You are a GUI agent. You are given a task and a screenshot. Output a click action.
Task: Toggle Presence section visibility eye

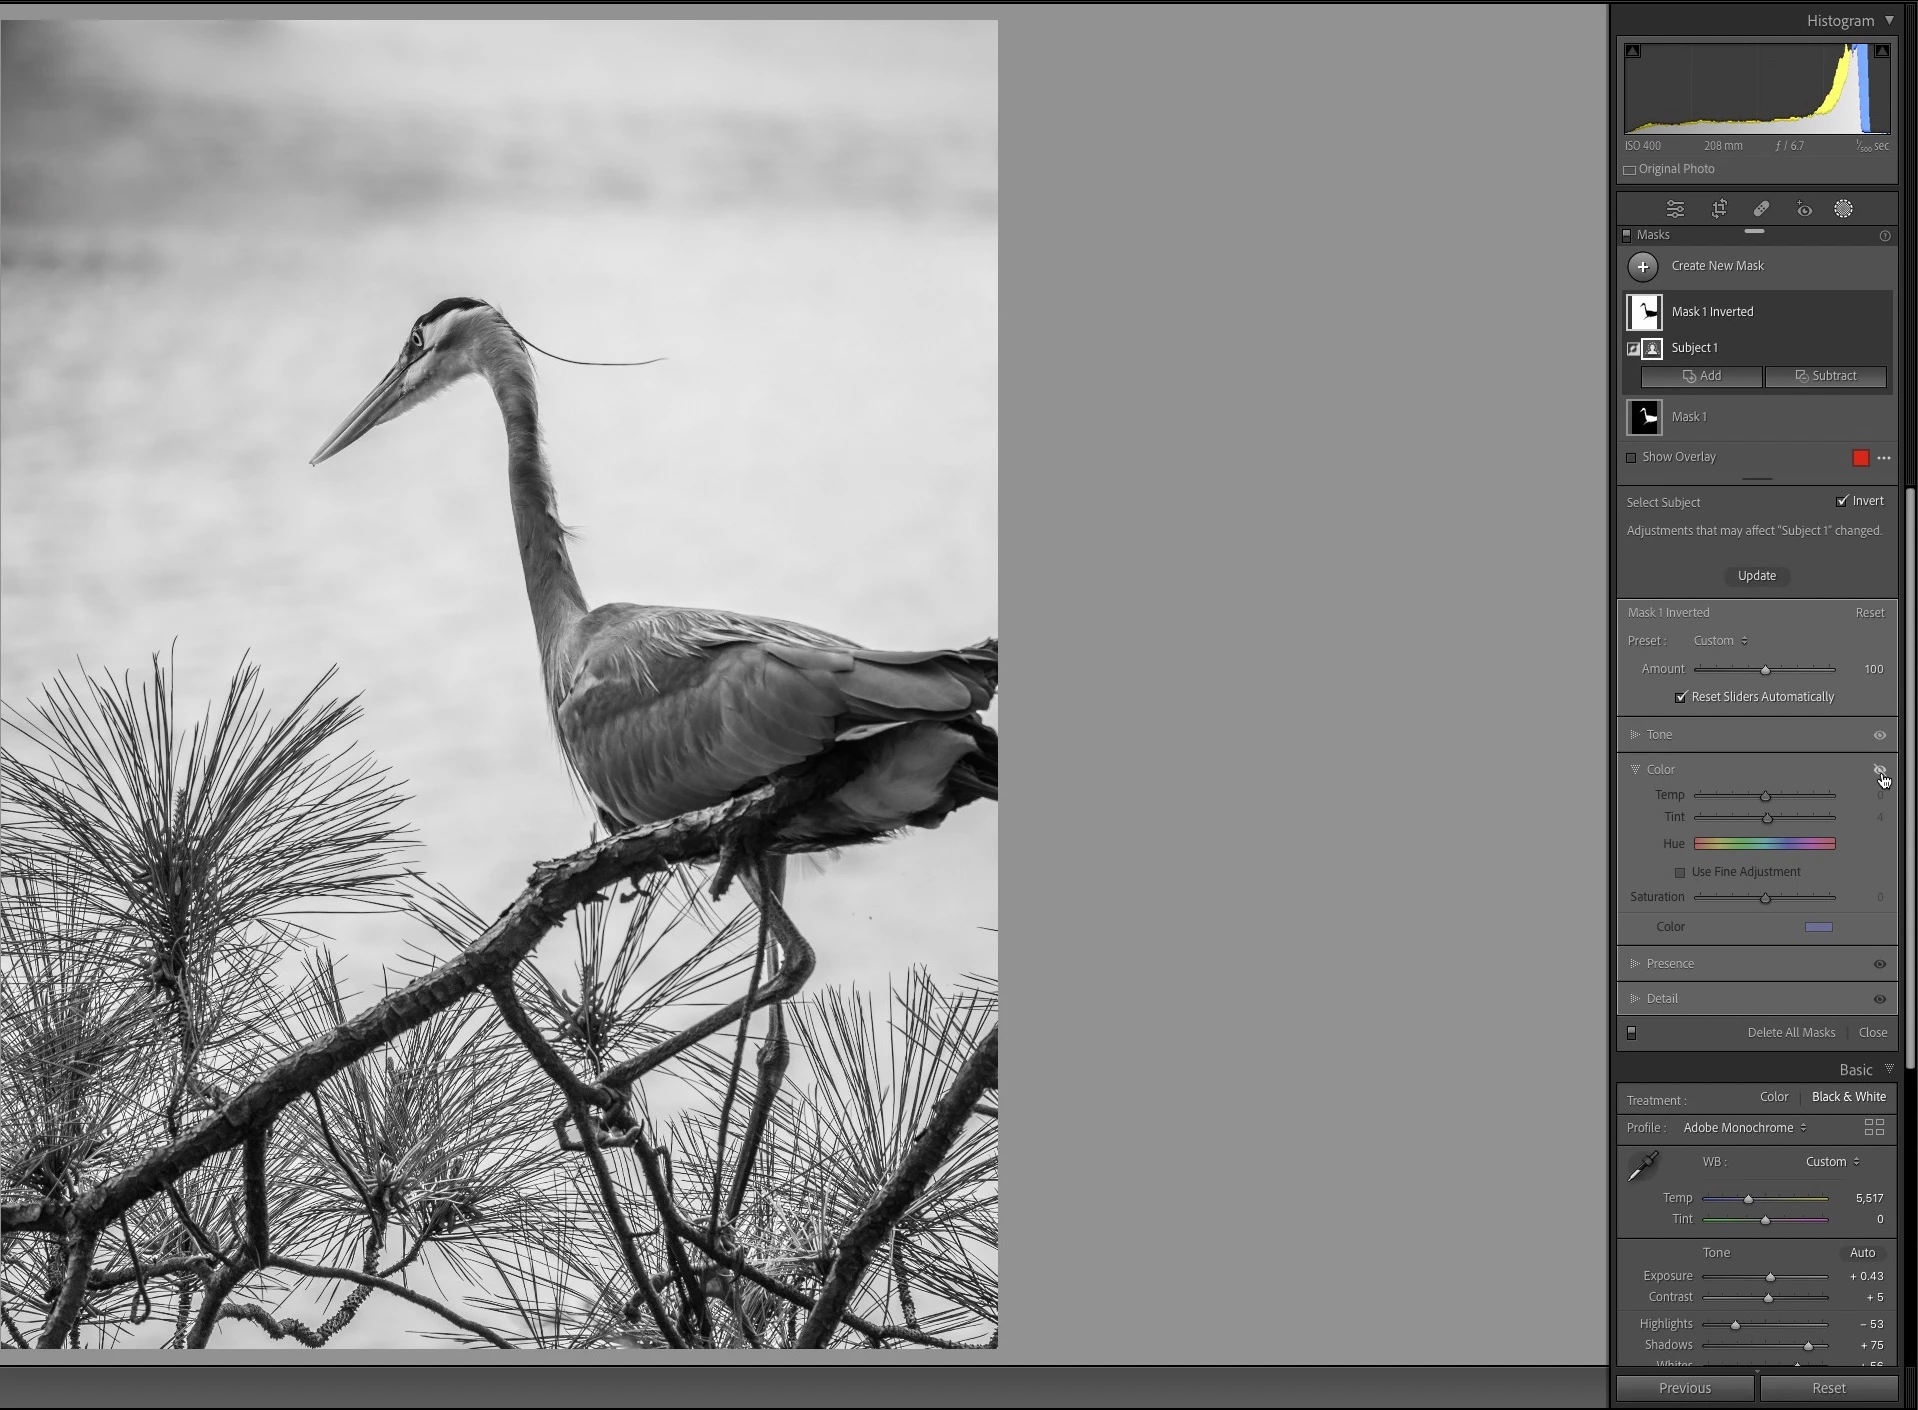1880,964
